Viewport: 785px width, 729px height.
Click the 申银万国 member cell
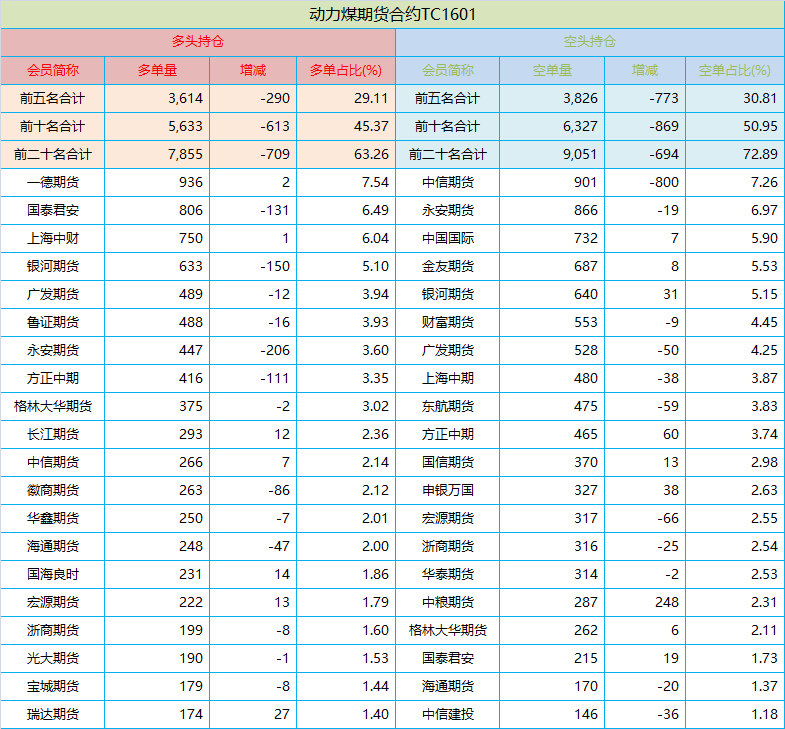pyautogui.click(x=448, y=490)
